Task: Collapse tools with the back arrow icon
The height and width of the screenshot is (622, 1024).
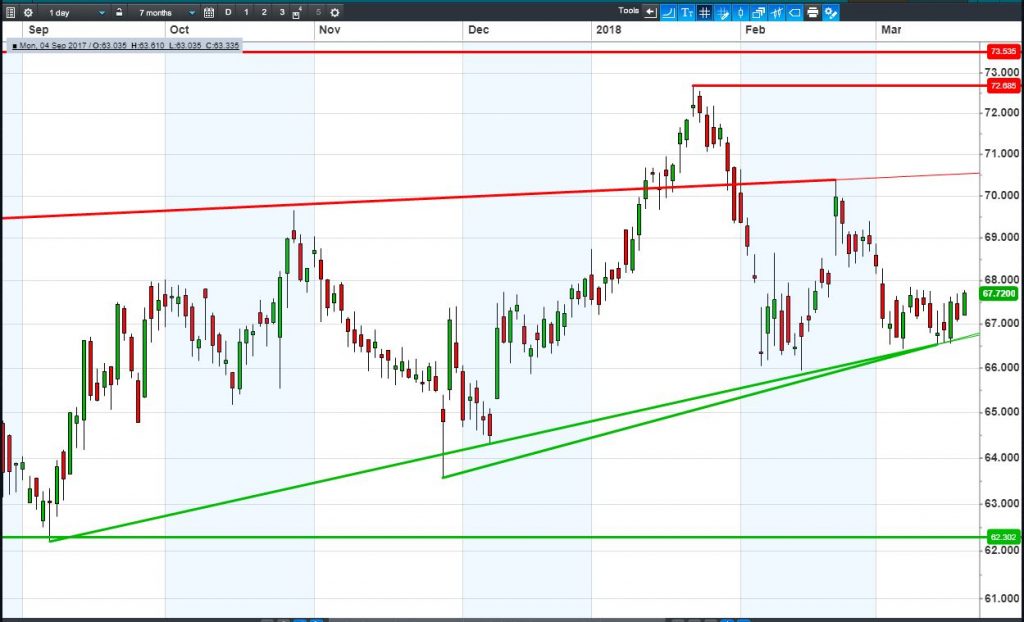Action: click(x=650, y=12)
